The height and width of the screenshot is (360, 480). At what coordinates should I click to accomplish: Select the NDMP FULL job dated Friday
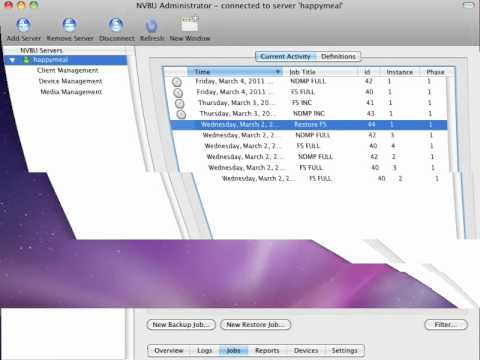(307, 81)
